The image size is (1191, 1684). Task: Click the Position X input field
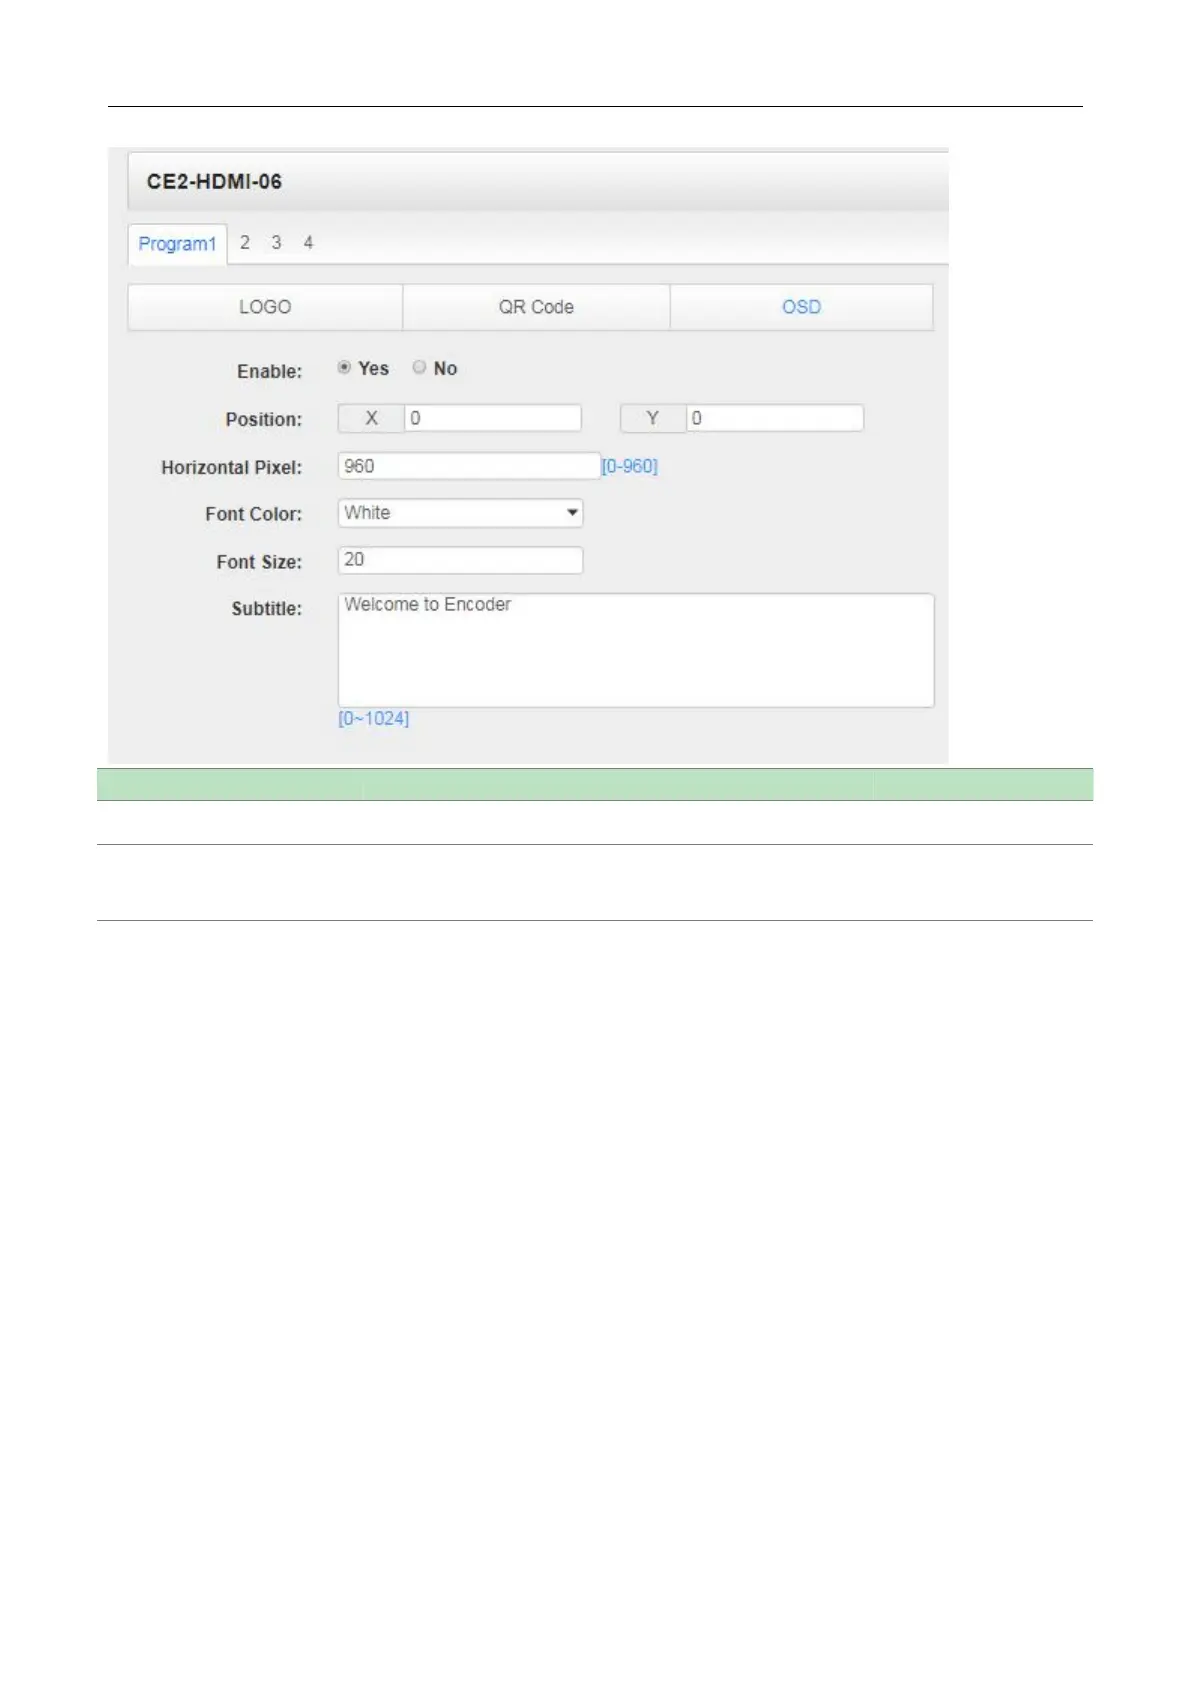click(x=493, y=418)
